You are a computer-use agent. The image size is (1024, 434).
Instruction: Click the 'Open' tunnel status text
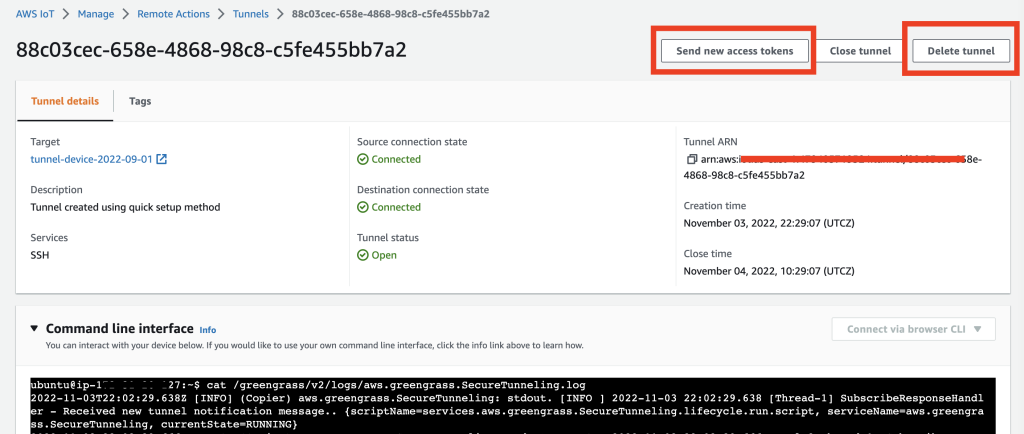[384, 255]
